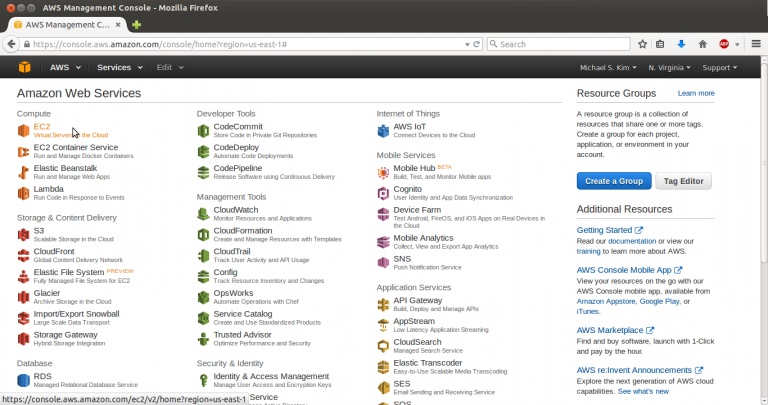This screenshot has width=768, height=405.
Task: Click the Elastic Transcoder icon
Action: coord(383,367)
